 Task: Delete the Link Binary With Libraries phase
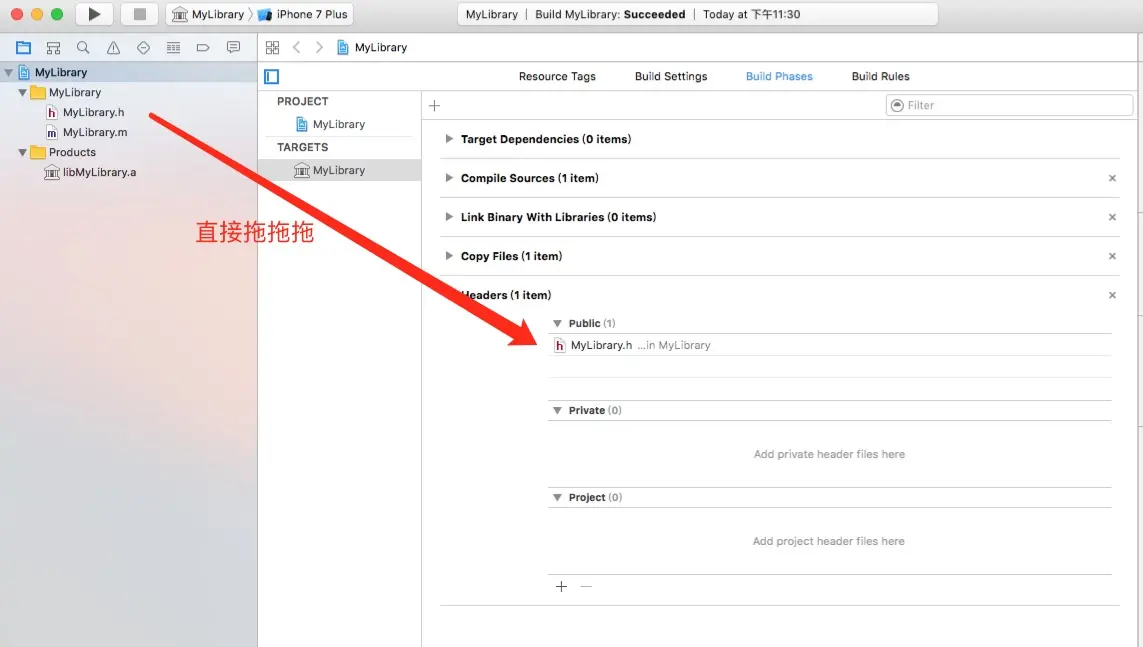pyautogui.click(x=1112, y=217)
